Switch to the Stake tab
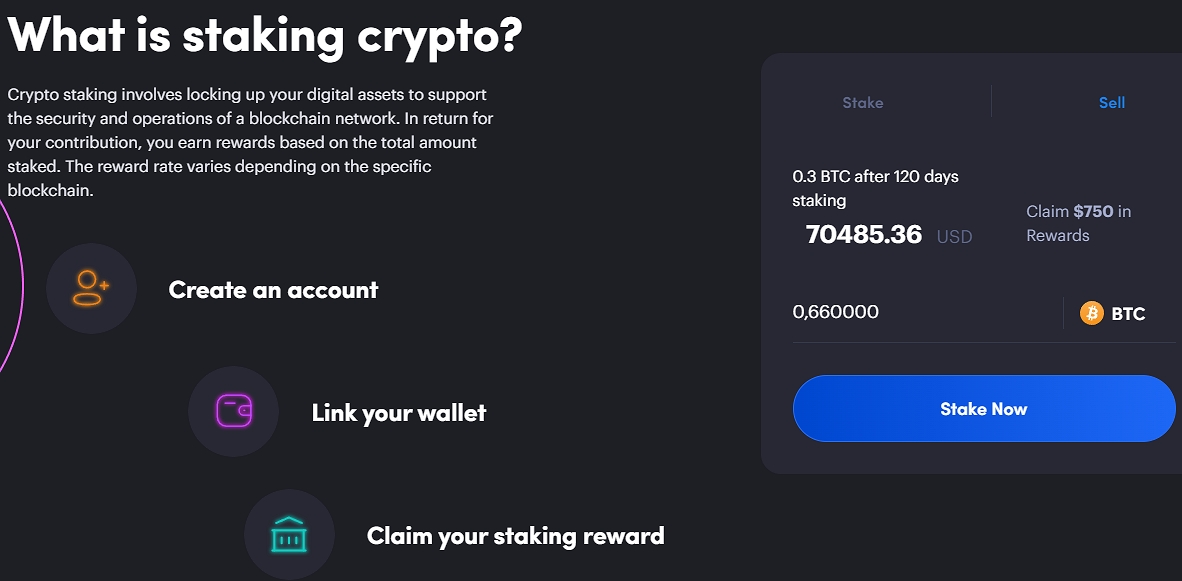The height and width of the screenshot is (581, 1182). (x=863, y=102)
